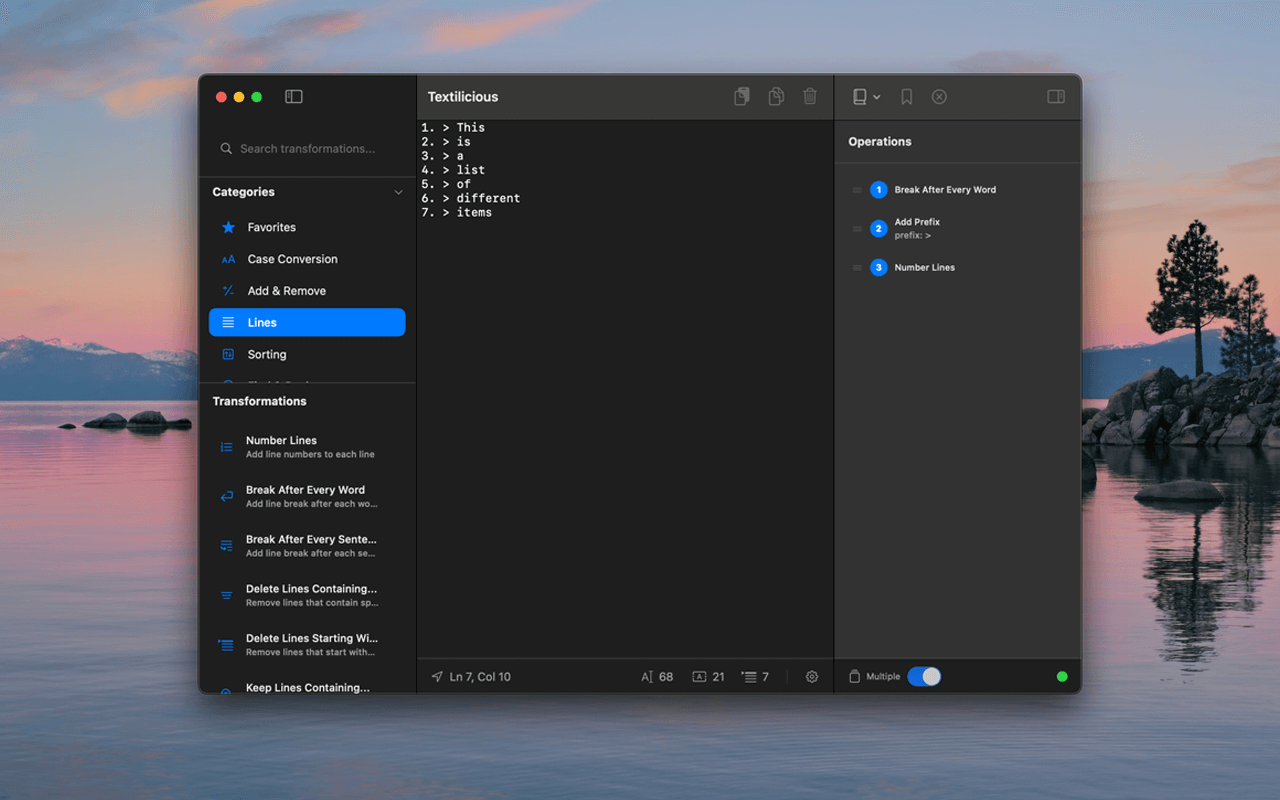
Task: Click the green status indicator dot
Action: point(1062,676)
